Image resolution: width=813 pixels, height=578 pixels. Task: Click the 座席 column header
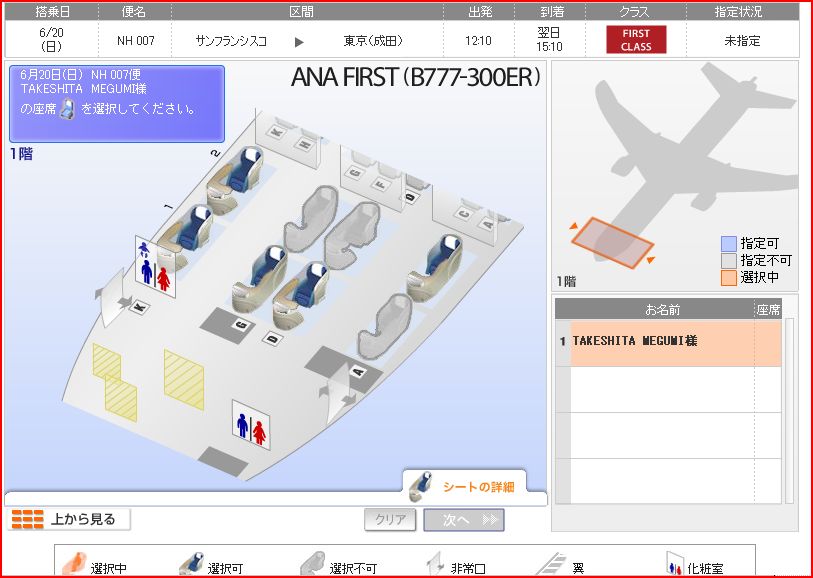(x=768, y=310)
